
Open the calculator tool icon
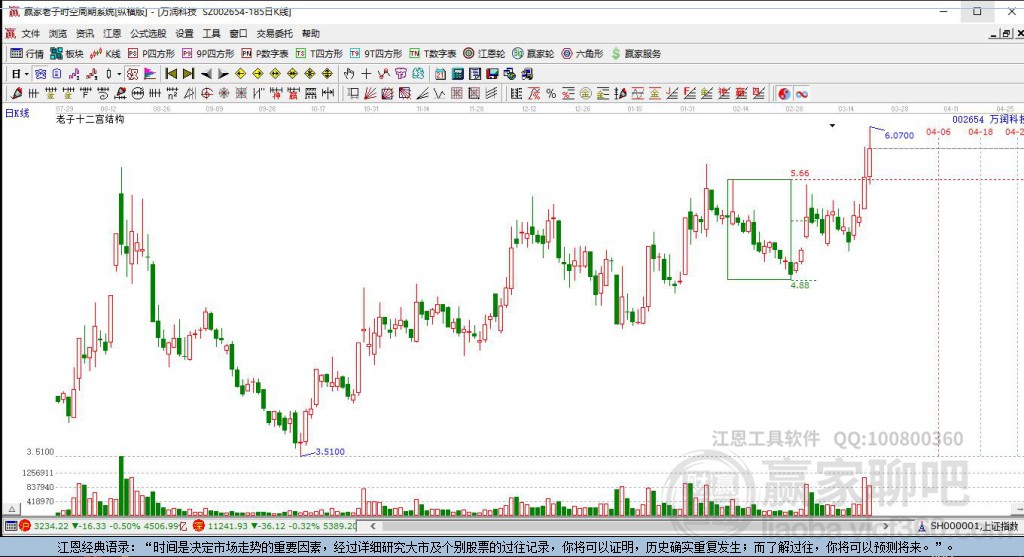click(458, 74)
